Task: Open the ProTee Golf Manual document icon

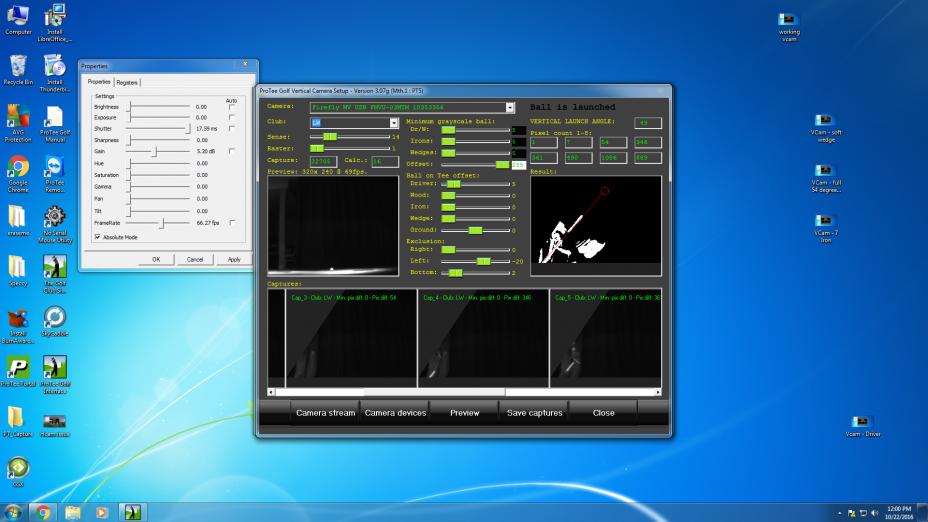Action: pyautogui.click(x=54, y=124)
